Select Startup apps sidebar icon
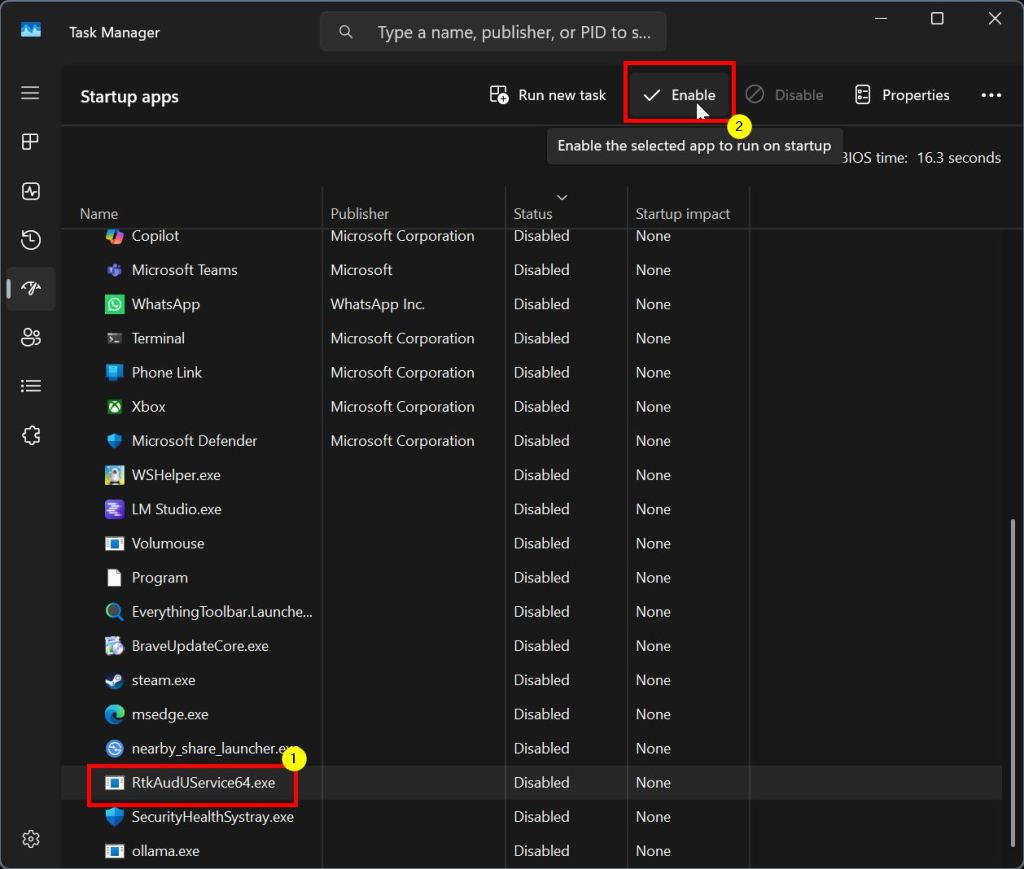 [x=30, y=288]
